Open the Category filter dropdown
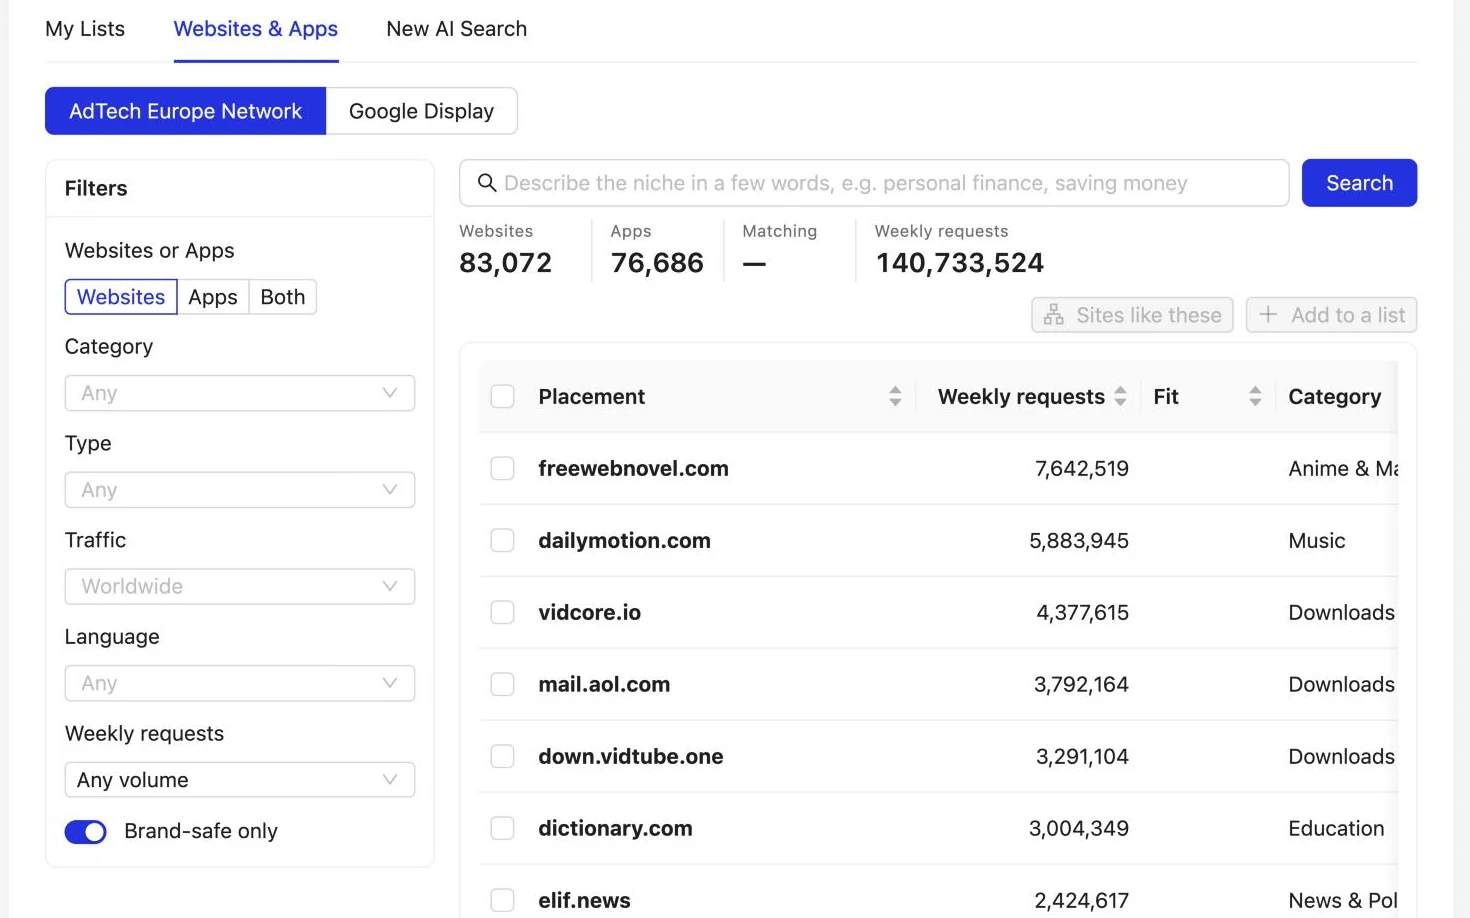This screenshot has width=1470, height=918. pos(240,393)
